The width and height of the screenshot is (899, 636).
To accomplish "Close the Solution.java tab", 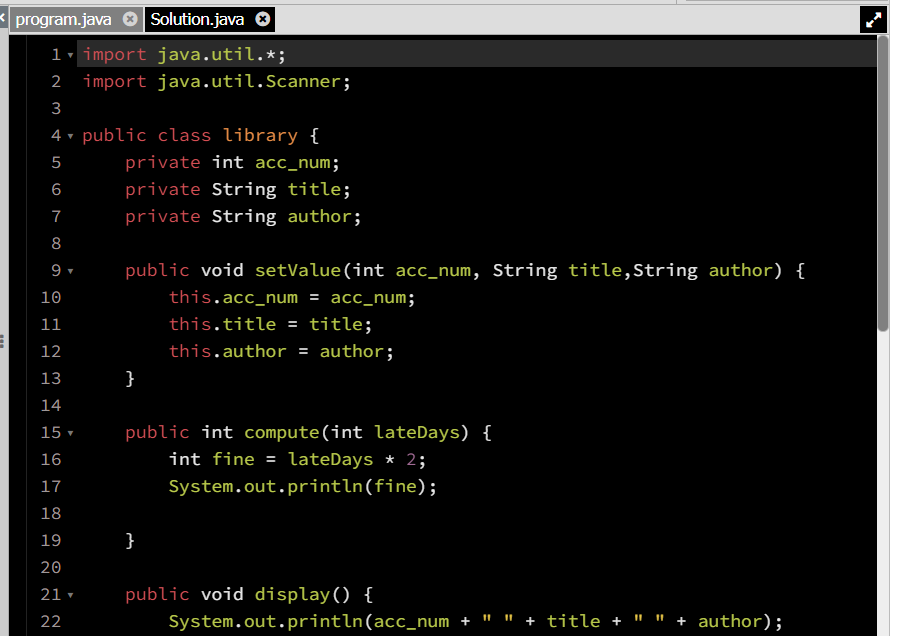I will tap(263, 19).
